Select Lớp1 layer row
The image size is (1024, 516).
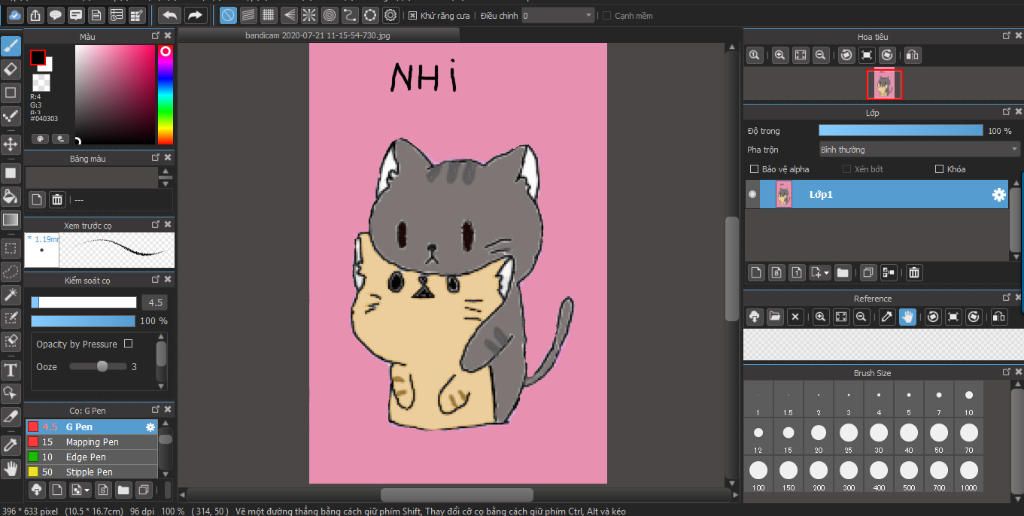877,195
